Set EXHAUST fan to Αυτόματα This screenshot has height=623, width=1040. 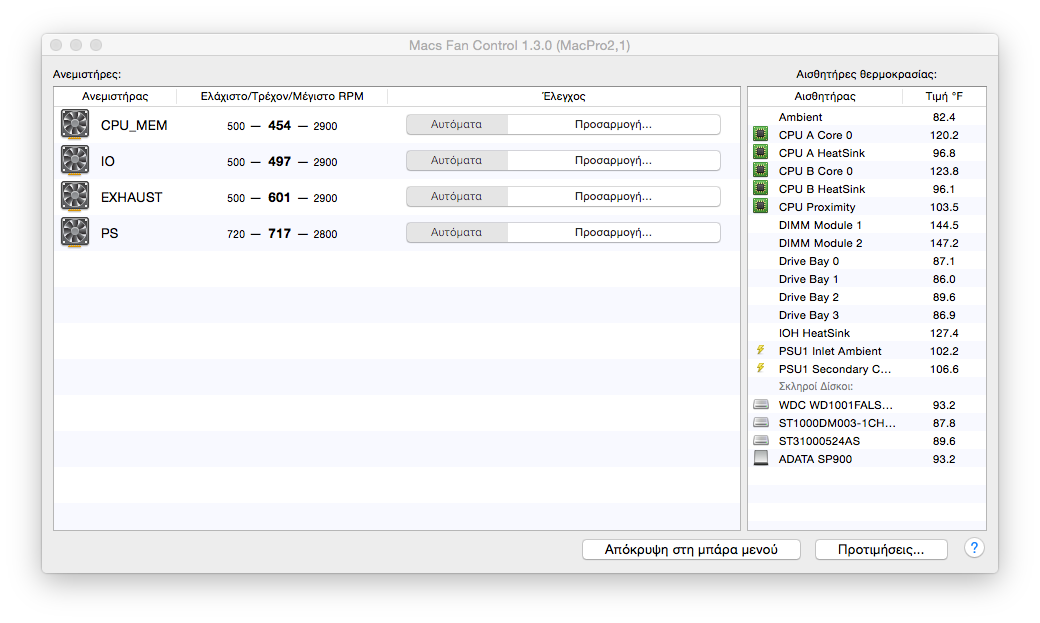[456, 196]
